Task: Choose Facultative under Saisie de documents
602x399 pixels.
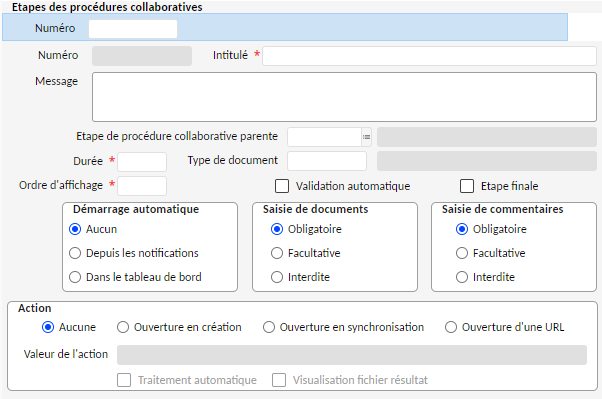Action: (x=277, y=253)
